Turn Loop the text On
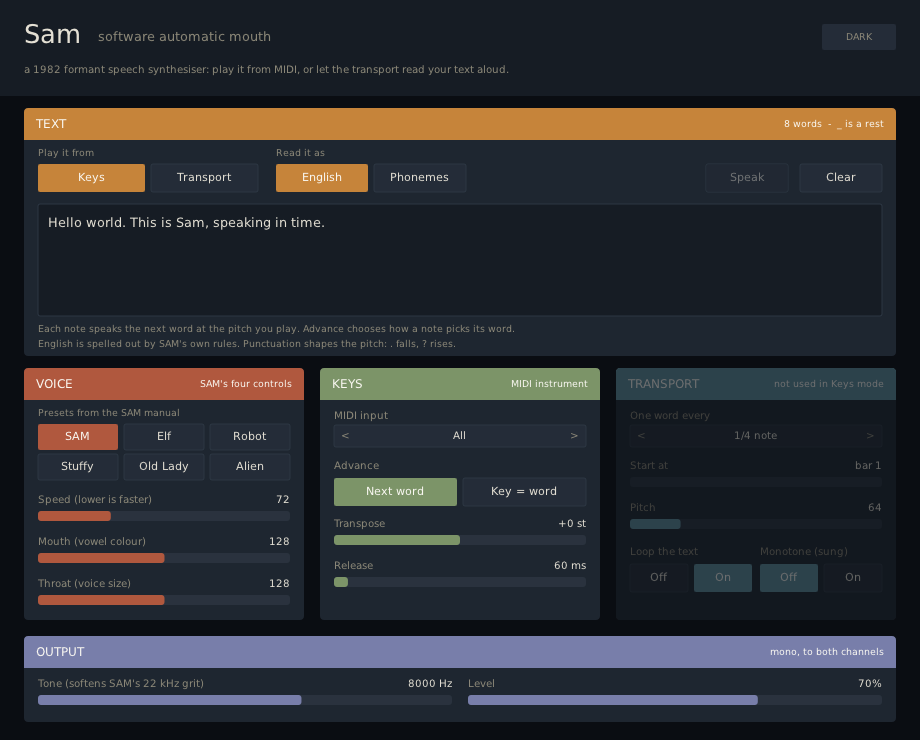Viewport: 920px width, 740px height. [723, 577]
